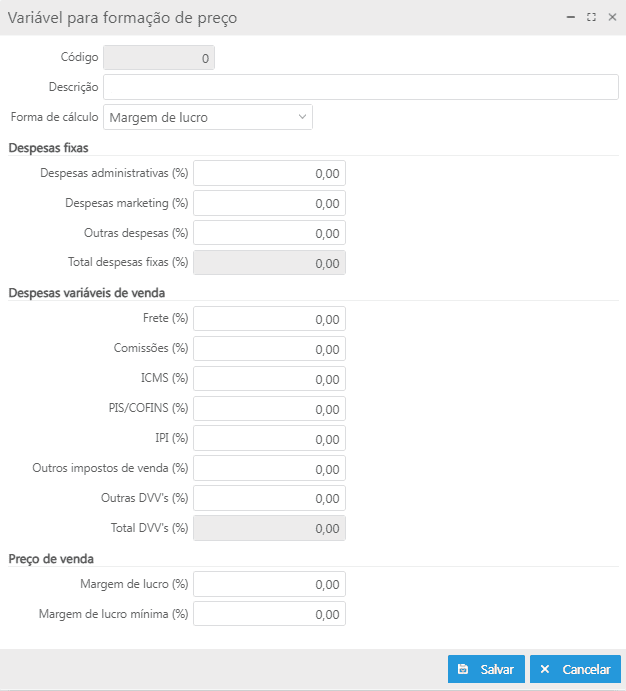
Task: Open the Forma de cálculo dropdown
Action: (208, 118)
